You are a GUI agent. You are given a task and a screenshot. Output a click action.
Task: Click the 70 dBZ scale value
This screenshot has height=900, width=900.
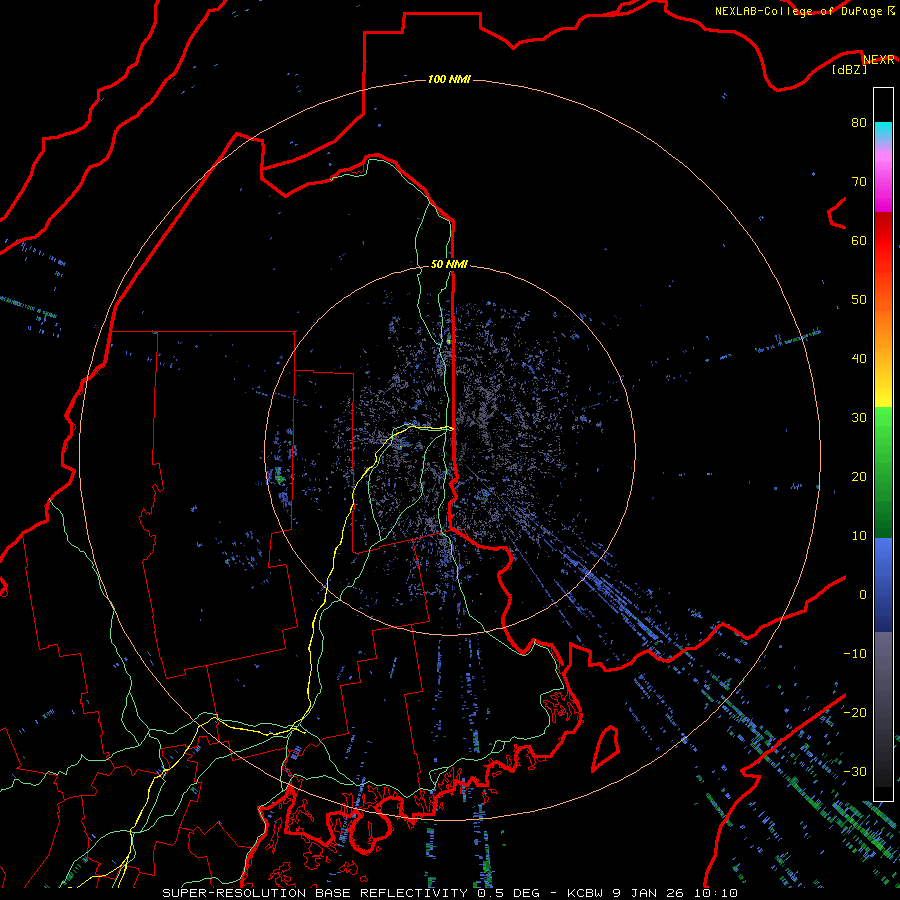(x=859, y=182)
